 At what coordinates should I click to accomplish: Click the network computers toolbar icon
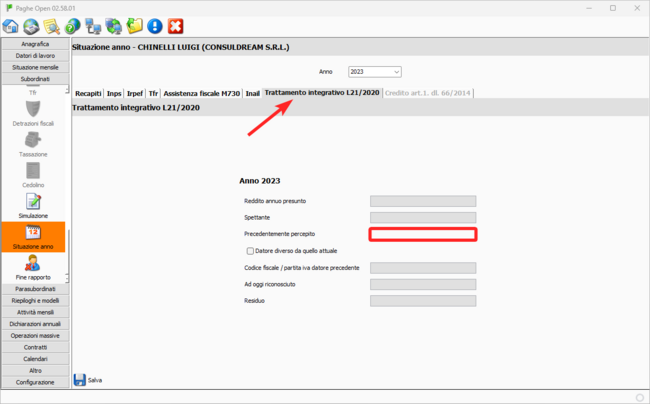[x=93, y=26]
